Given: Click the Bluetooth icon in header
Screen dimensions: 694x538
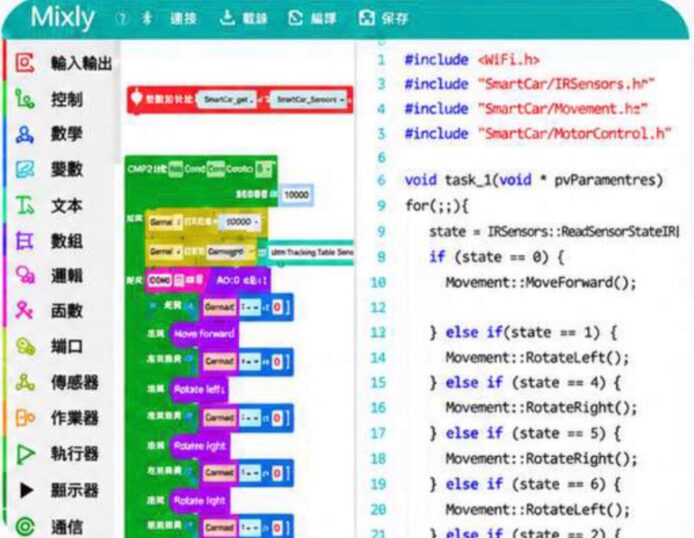Looking at the screenshot, I should [147, 18].
